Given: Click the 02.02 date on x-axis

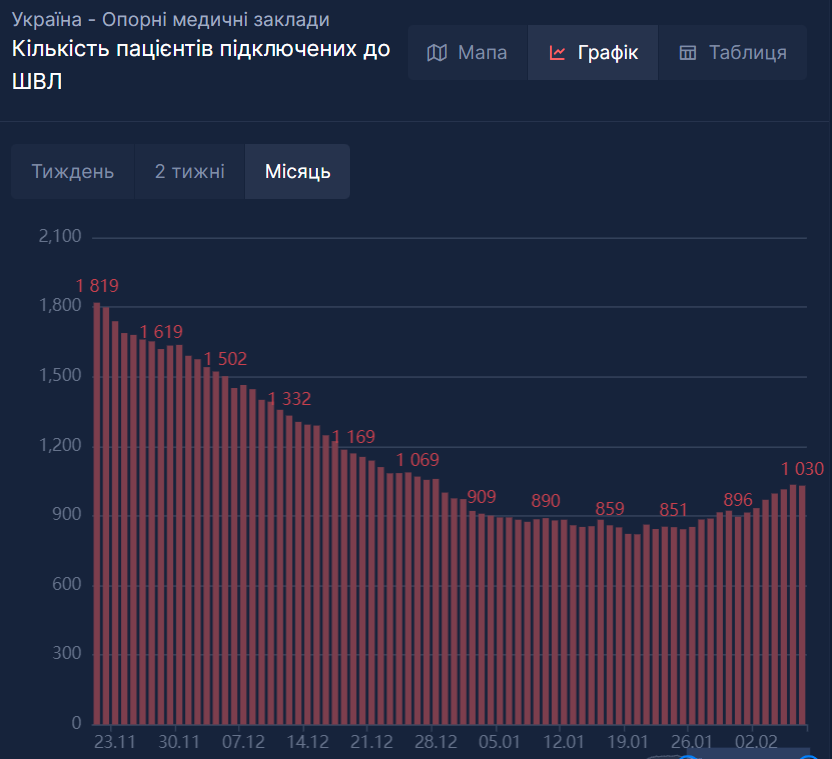Looking at the screenshot, I should tap(756, 742).
